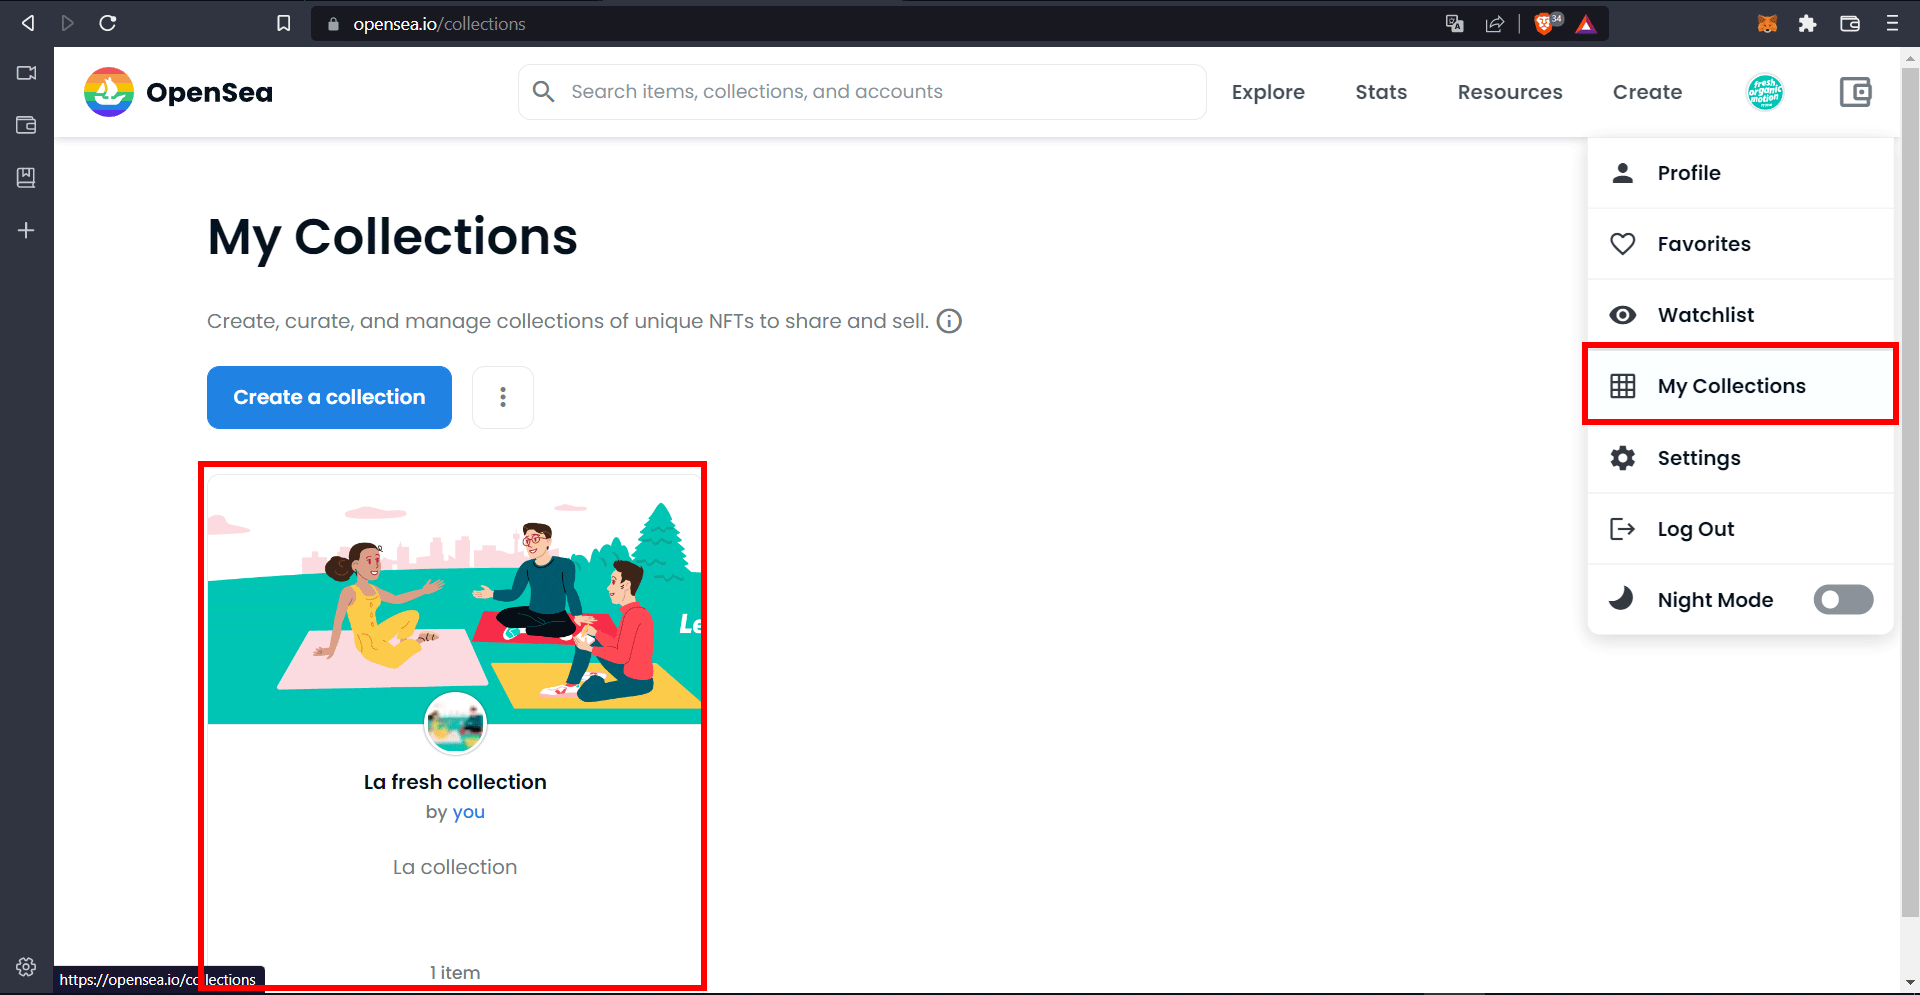This screenshot has width=1920, height=995.
Task: Click the browser forward arrow
Action: (67, 23)
